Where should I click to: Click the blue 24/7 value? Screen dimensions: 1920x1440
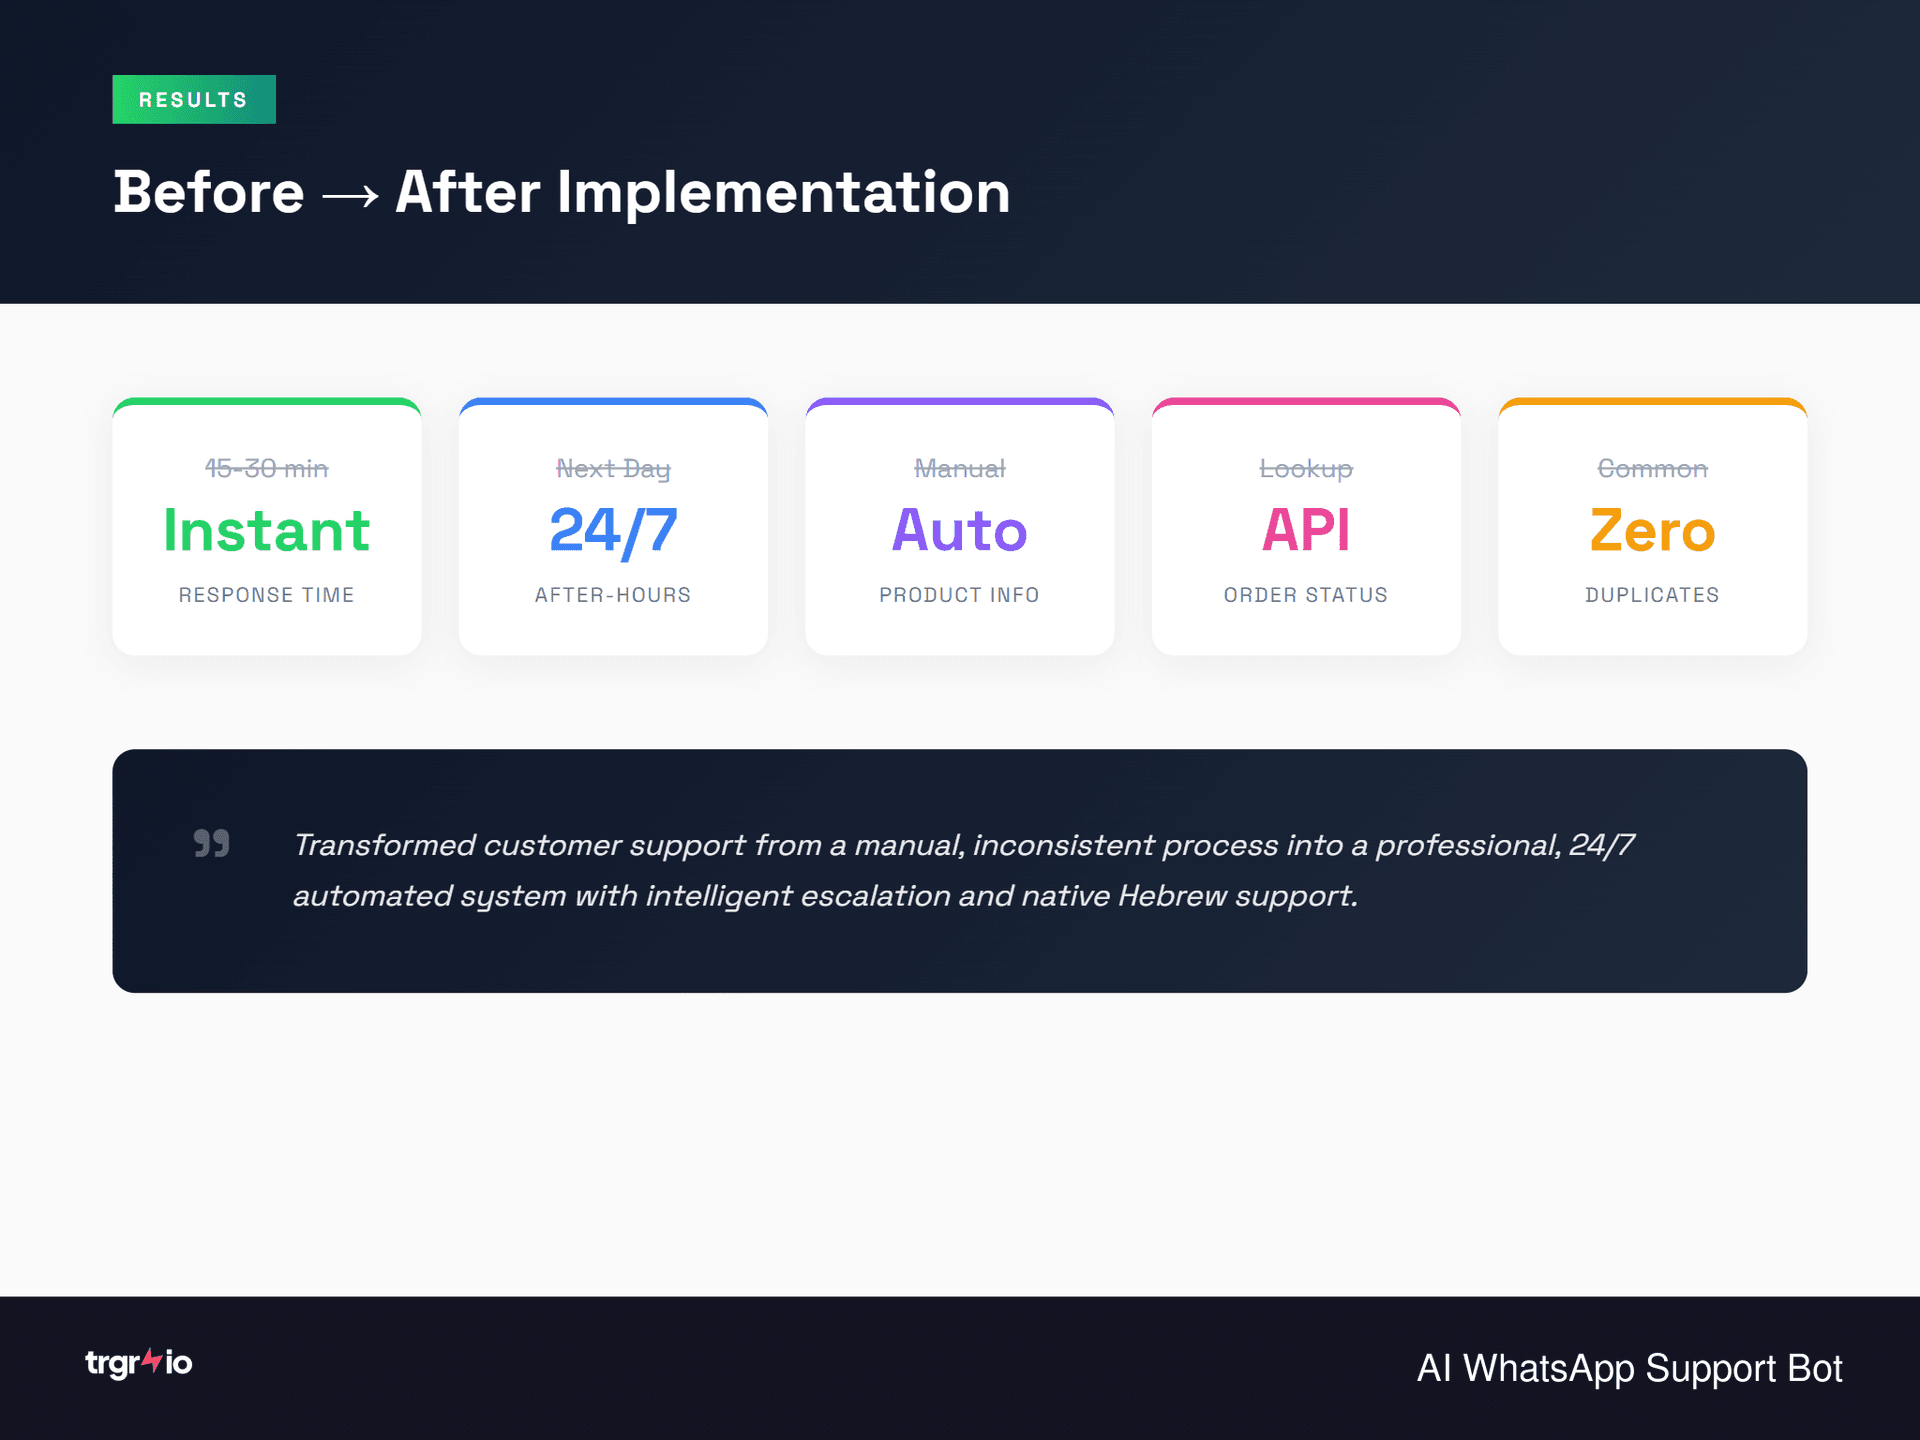613,530
